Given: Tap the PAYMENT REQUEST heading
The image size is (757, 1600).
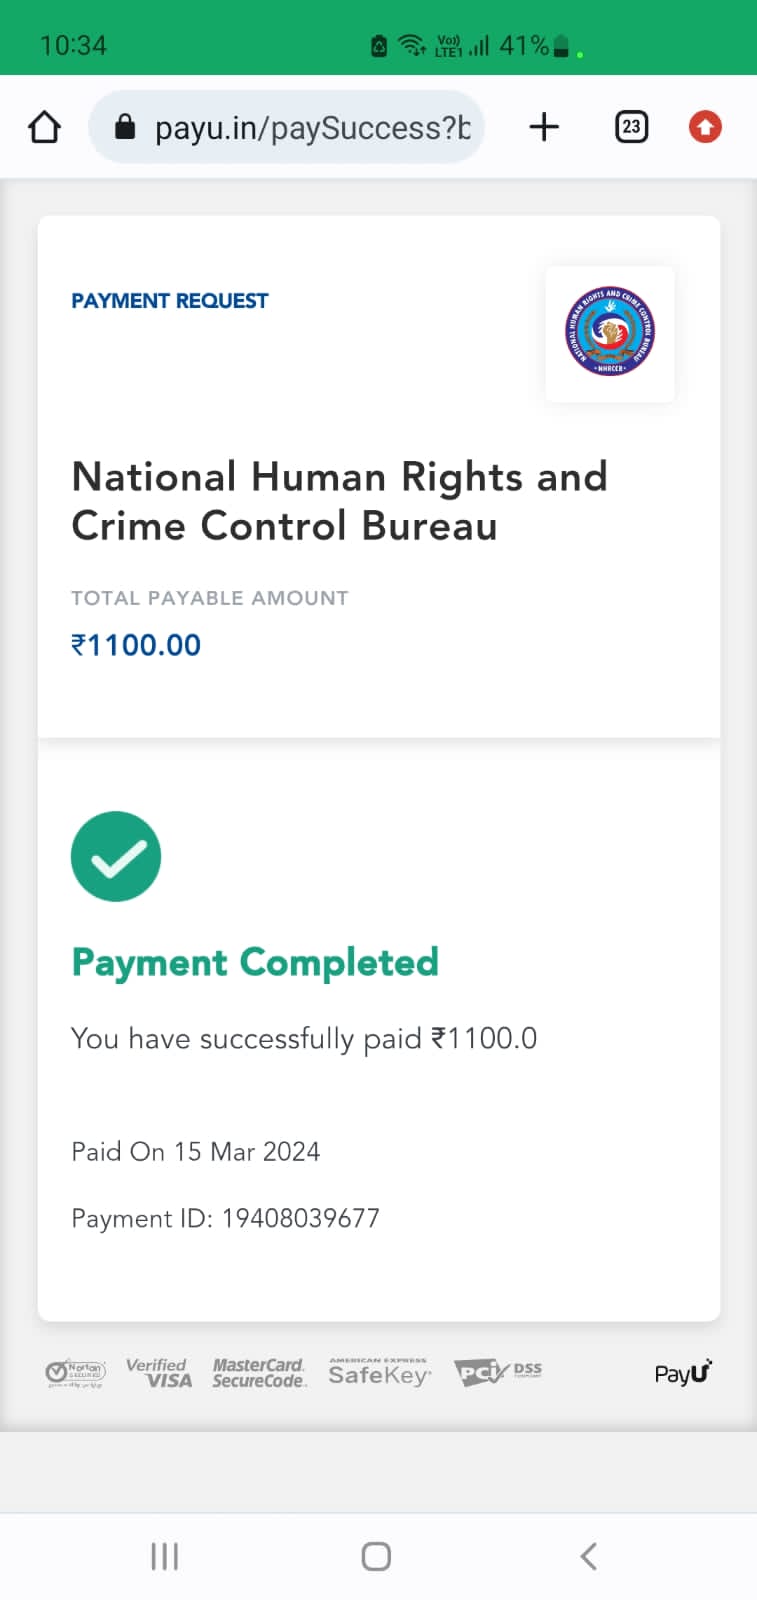Looking at the screenshot, I should pyautogui.click(x=170, y=301).
